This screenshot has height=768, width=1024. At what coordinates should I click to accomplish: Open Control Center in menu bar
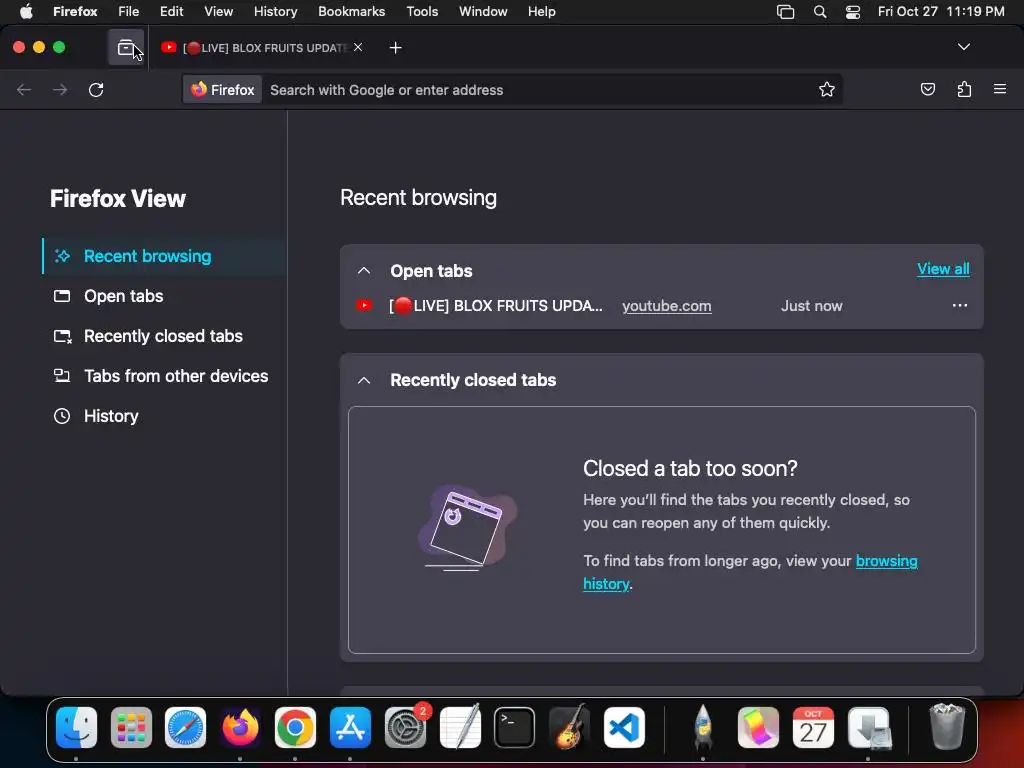tap(853, 12)
